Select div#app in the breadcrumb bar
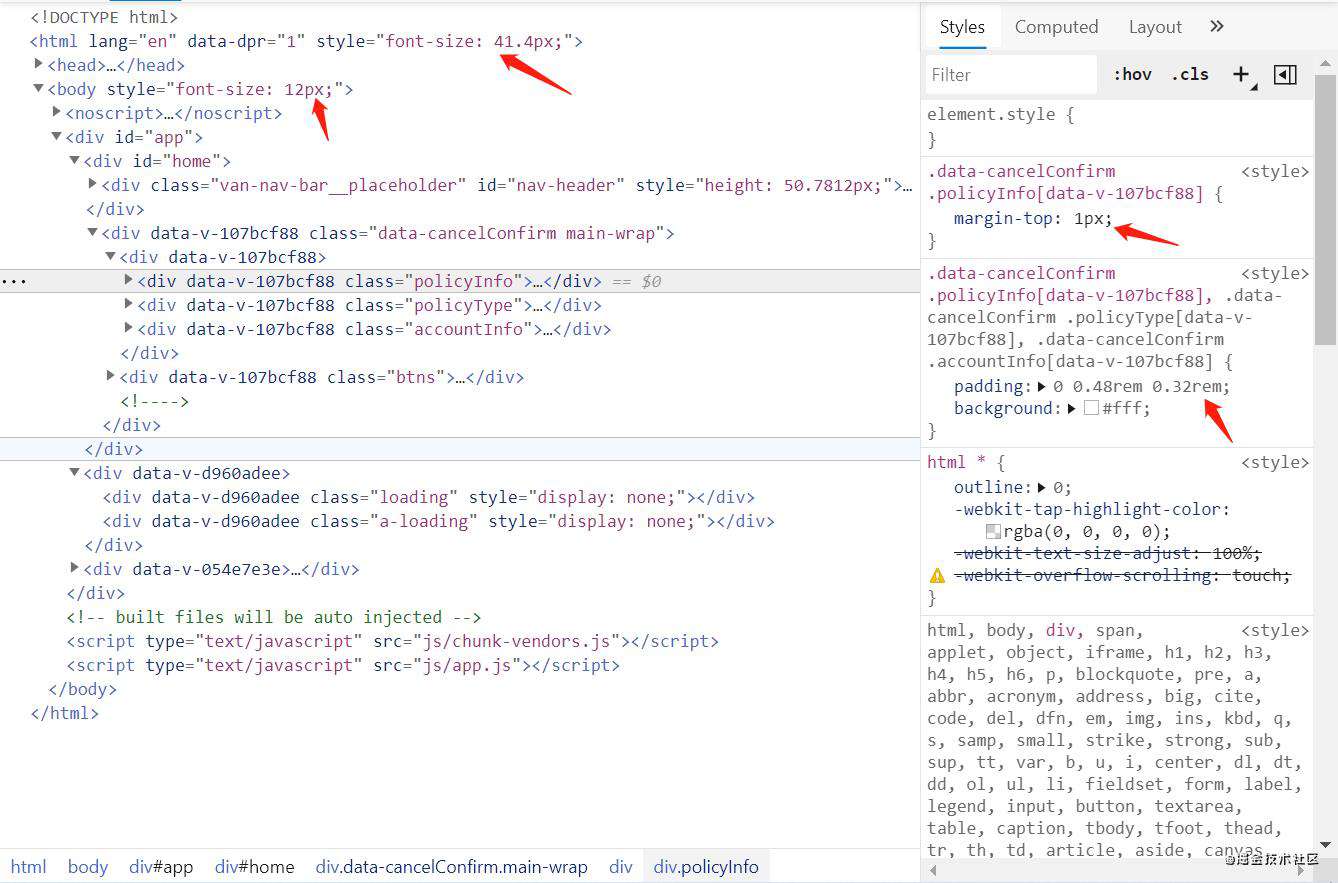Screen dimensions: 1338x883 click(161, 867)
